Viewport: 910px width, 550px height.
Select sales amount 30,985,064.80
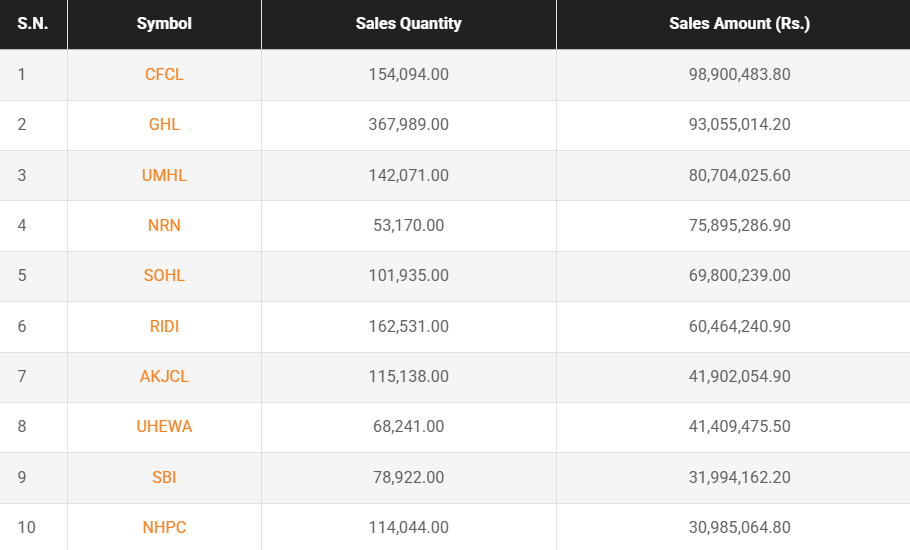click(739, 527)
